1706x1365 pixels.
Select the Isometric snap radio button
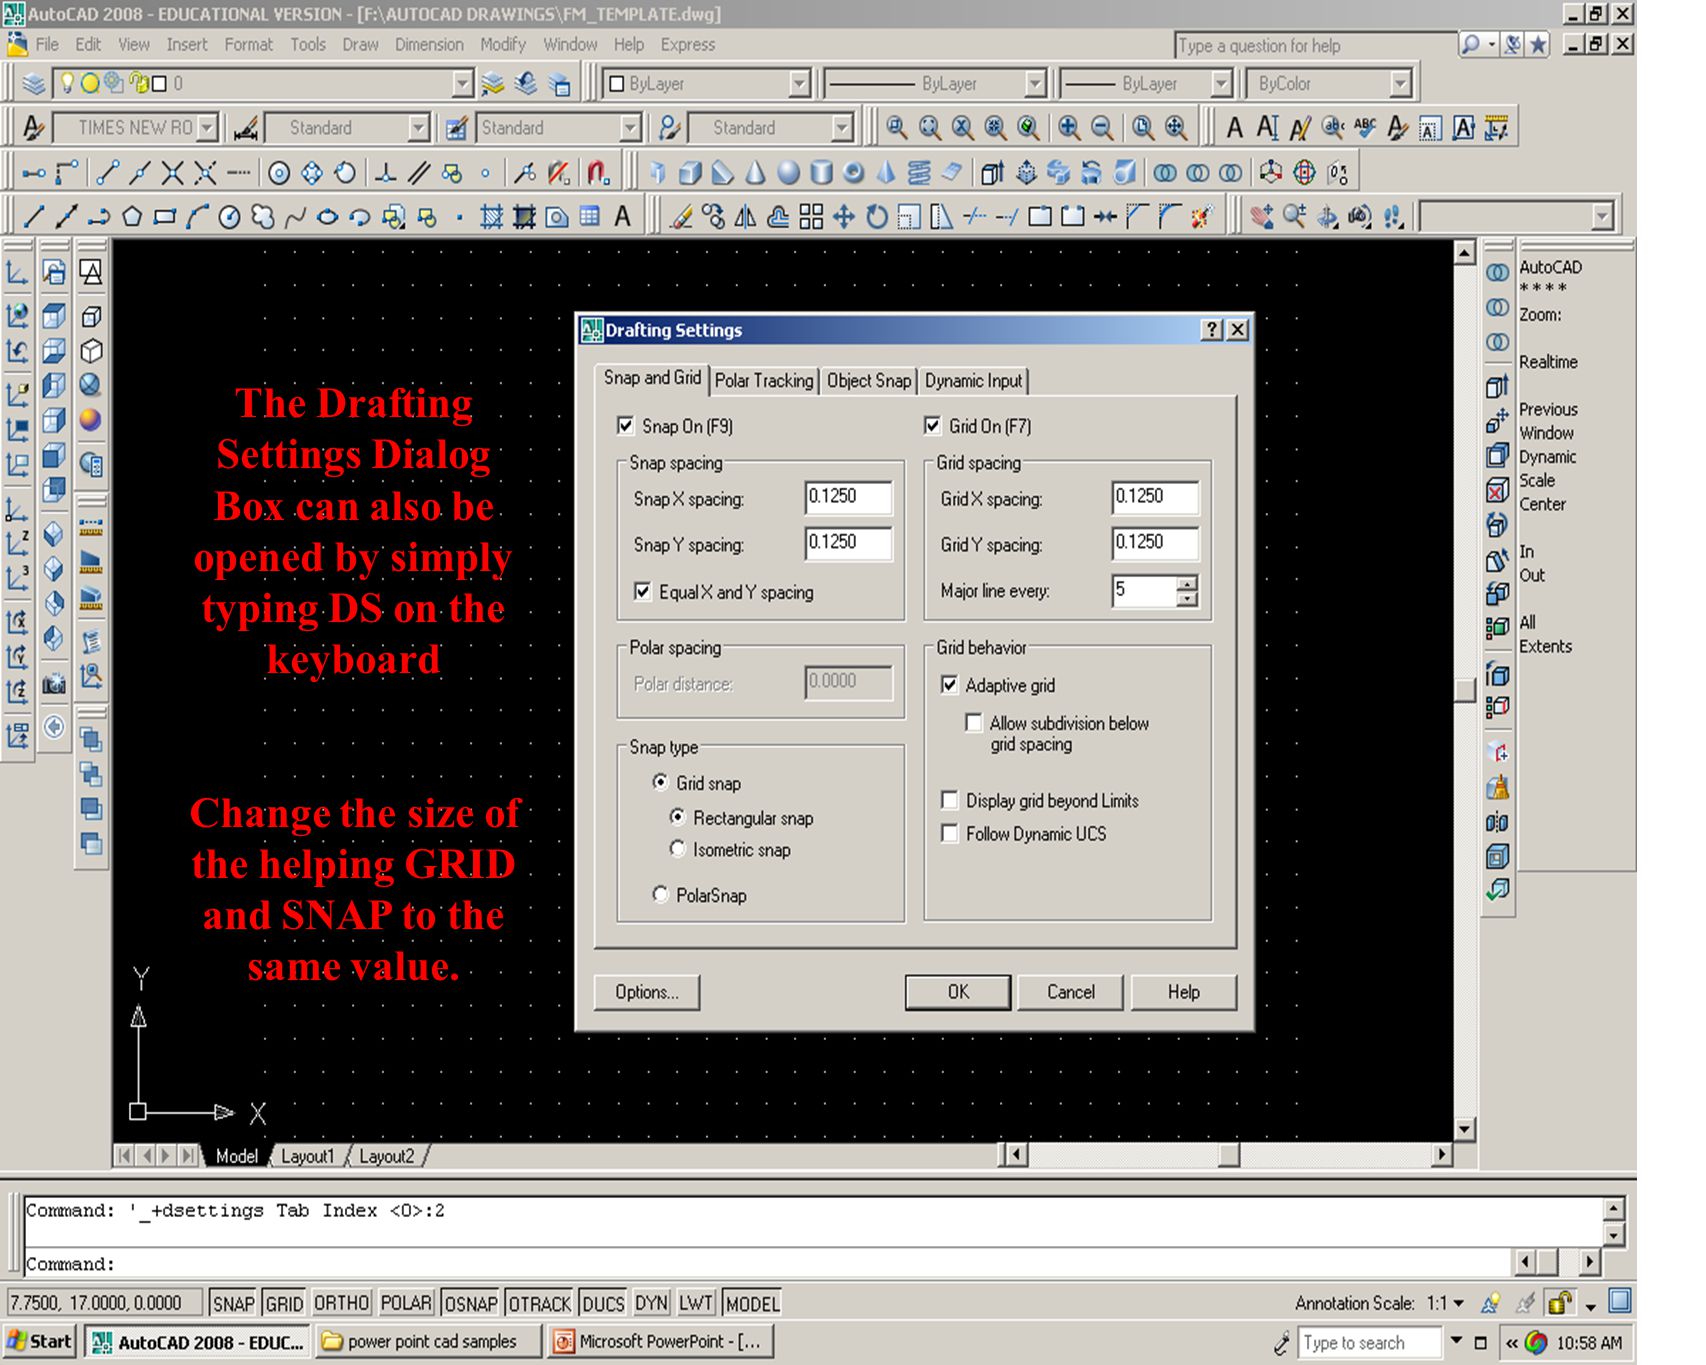click(x=678, y=849)
